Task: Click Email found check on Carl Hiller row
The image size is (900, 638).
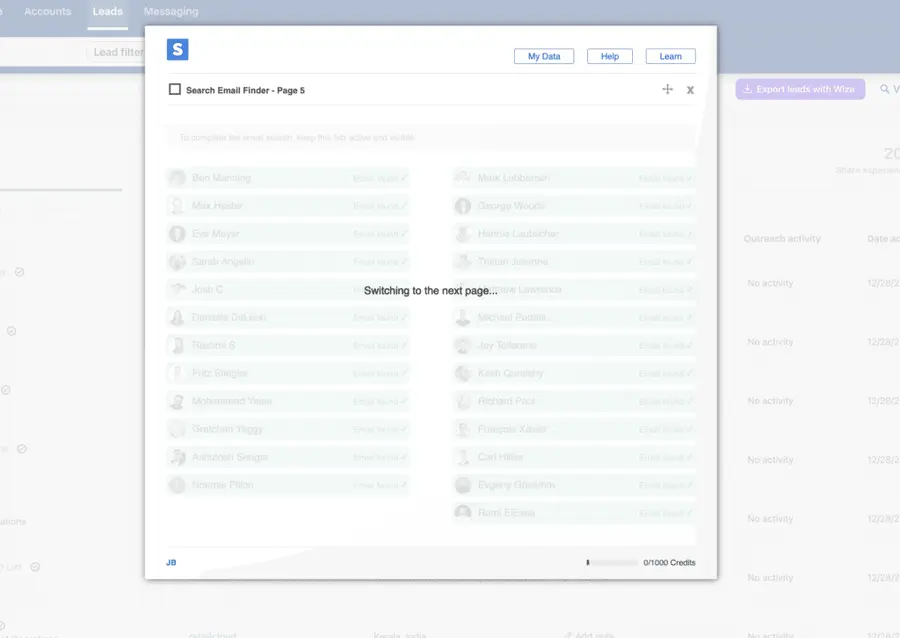Action: point(666,458)
